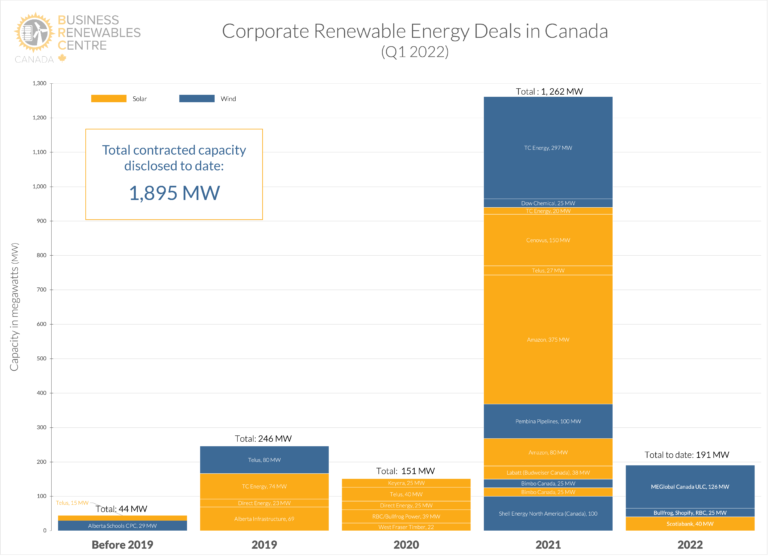Image resolution: width=768 pixels, height=556 pixels.
Task: Click the orange Solar legend swatch
Action: [107, 98]
